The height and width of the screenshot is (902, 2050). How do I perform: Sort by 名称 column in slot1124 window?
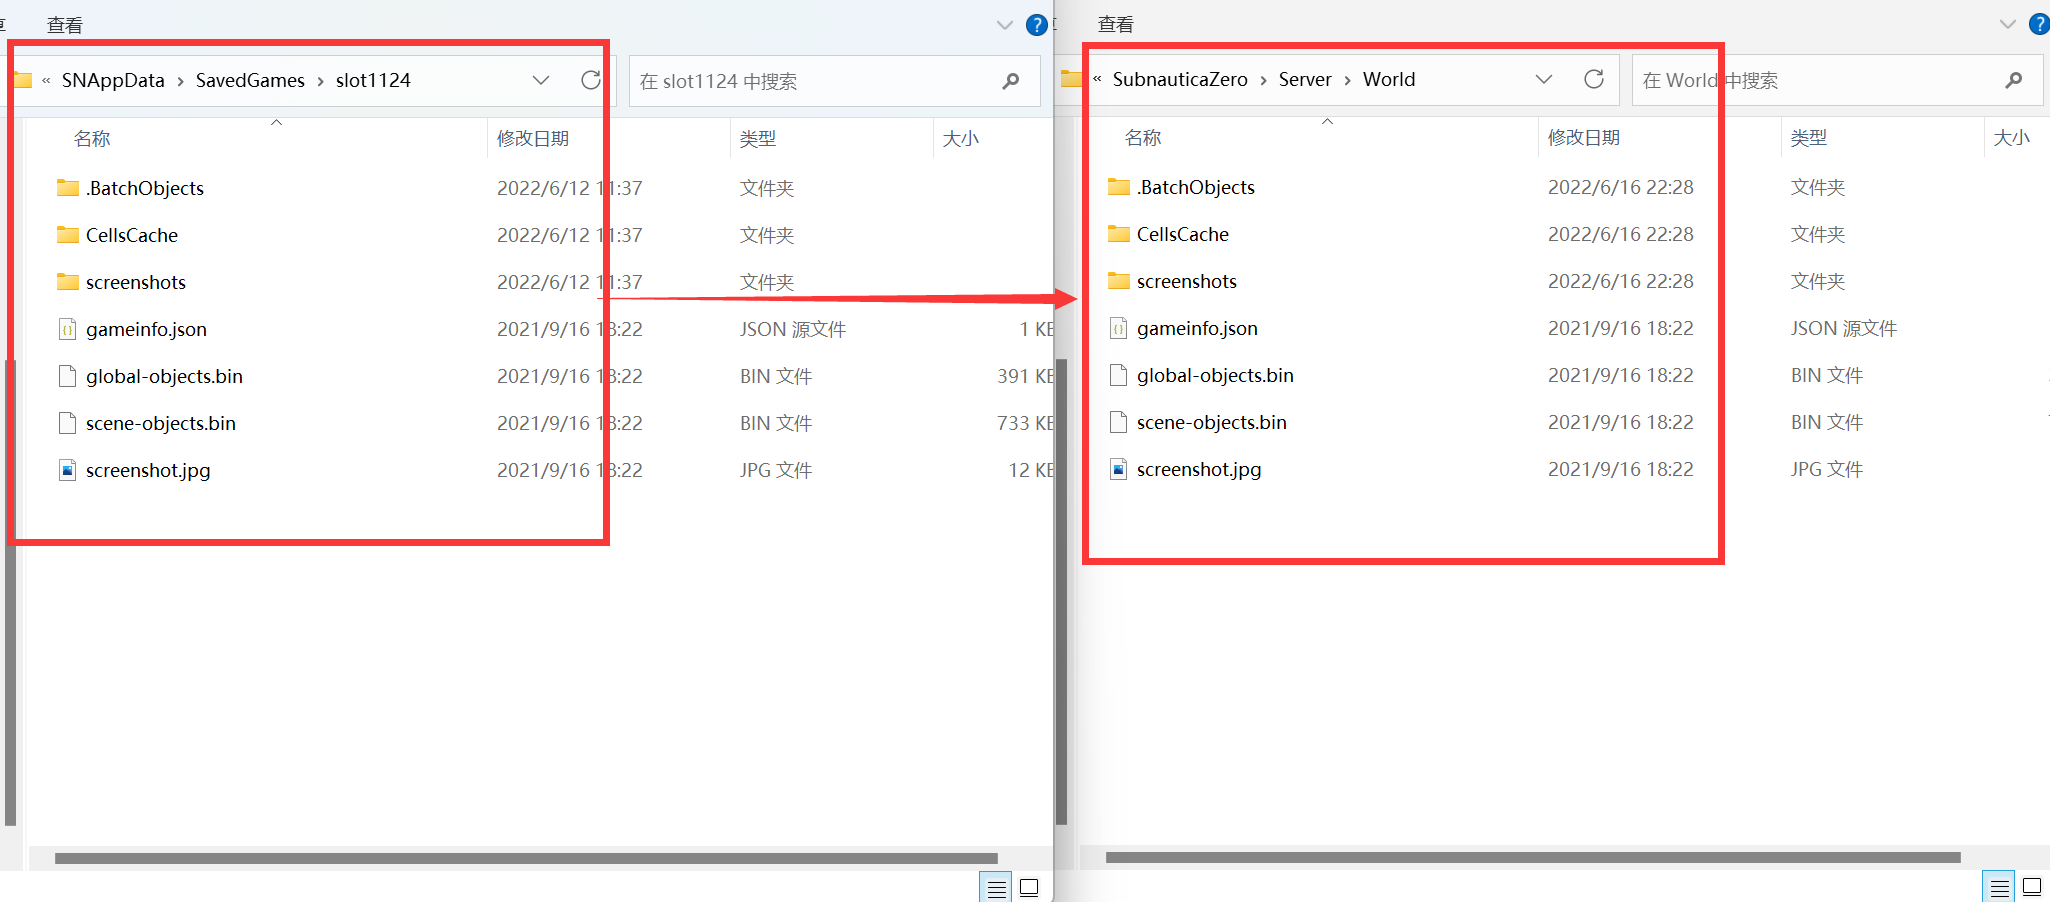[92, 139]
